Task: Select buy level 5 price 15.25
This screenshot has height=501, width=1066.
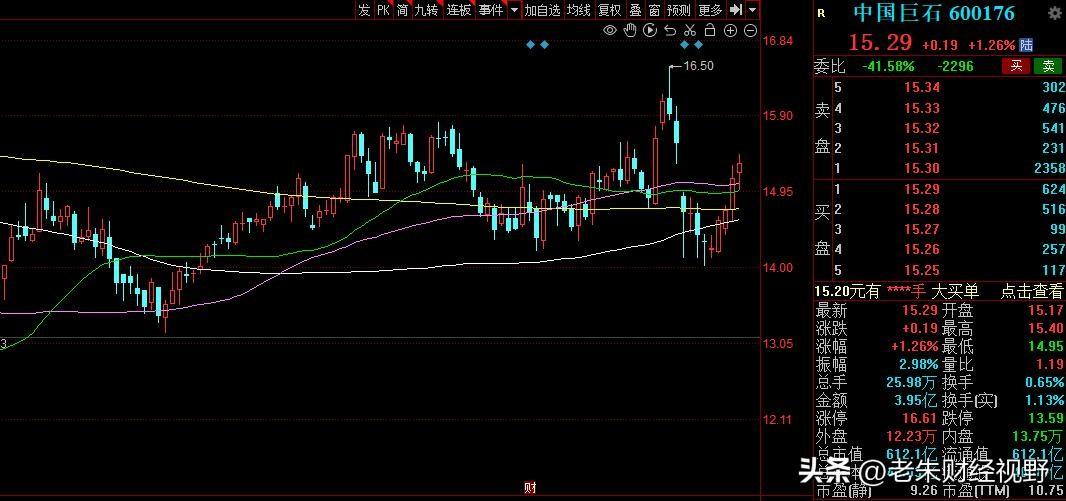Action: click(922, 270)
